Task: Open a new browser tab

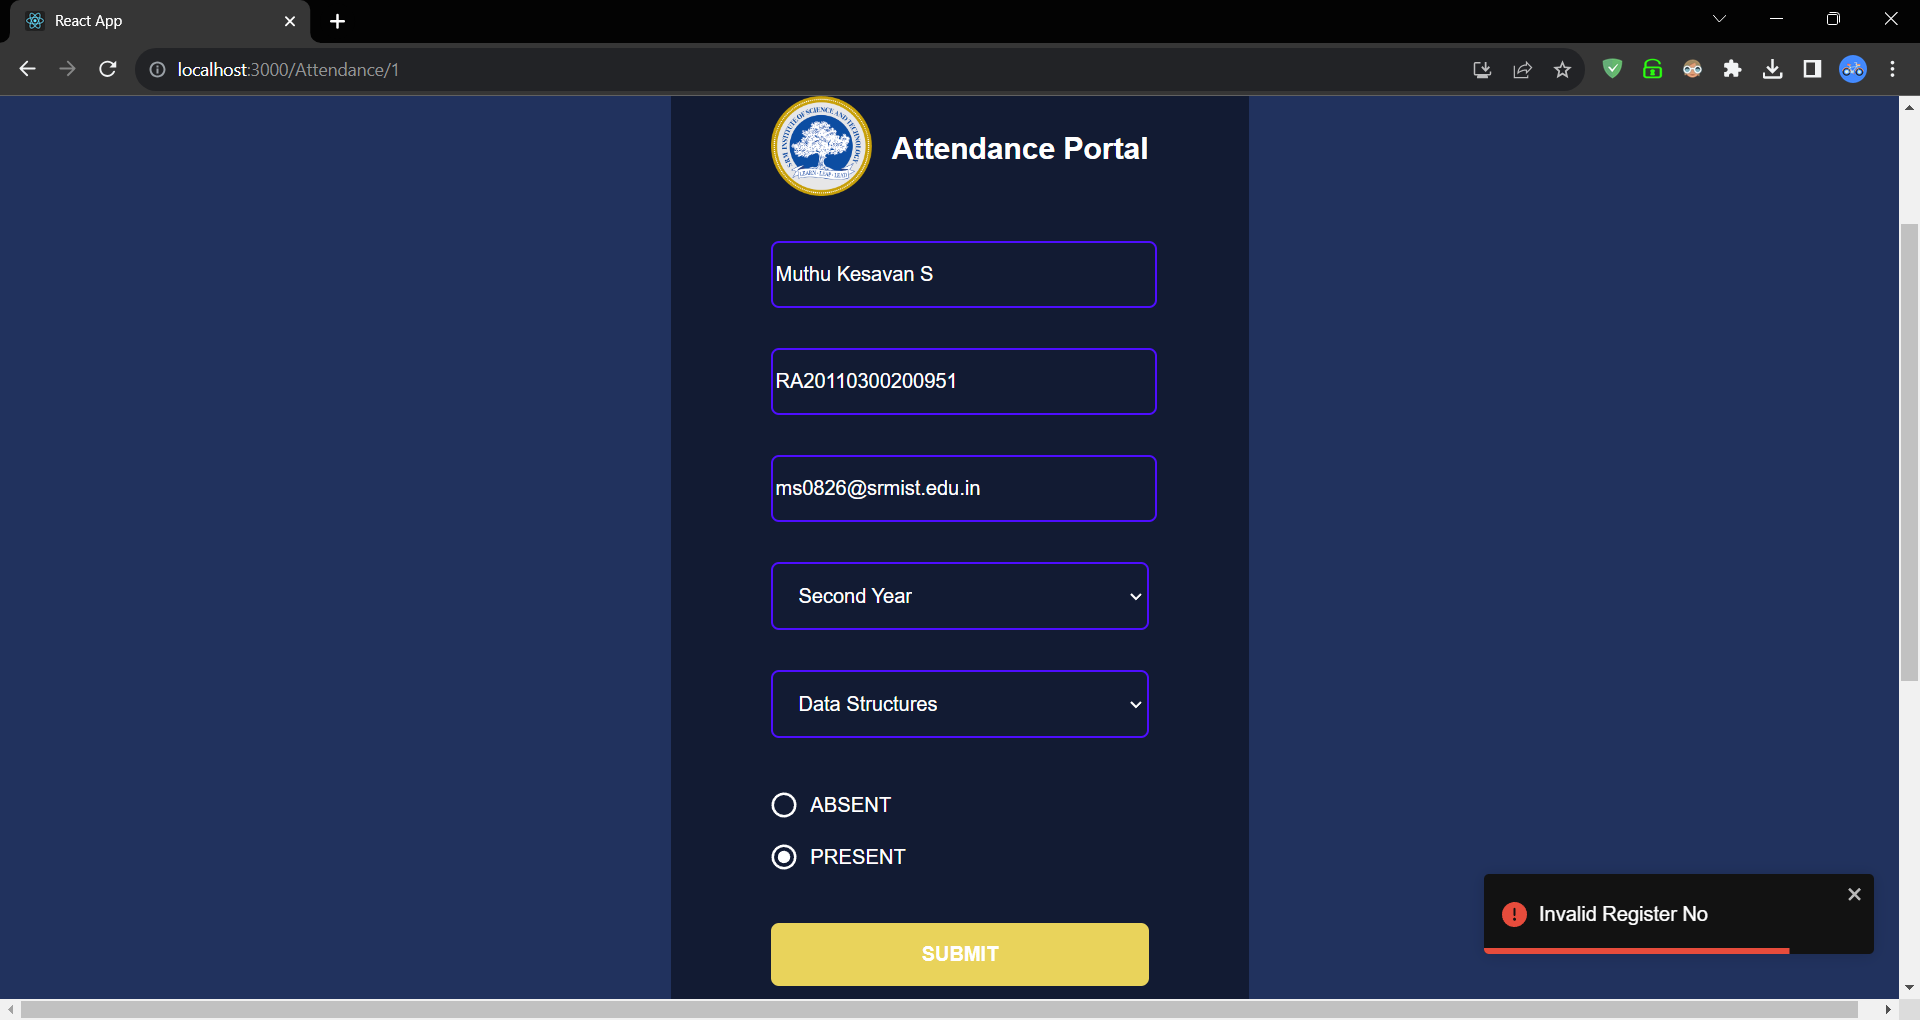Action: [x=337, y=20]
